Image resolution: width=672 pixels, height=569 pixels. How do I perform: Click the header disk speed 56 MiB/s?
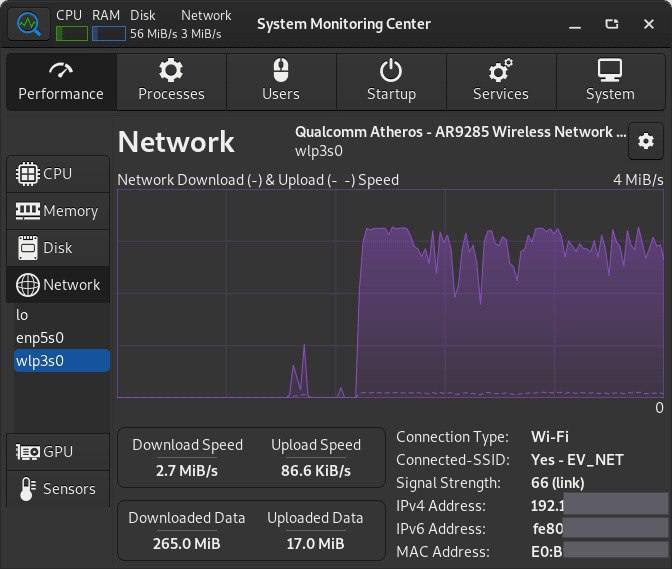(x=153, y=34)
